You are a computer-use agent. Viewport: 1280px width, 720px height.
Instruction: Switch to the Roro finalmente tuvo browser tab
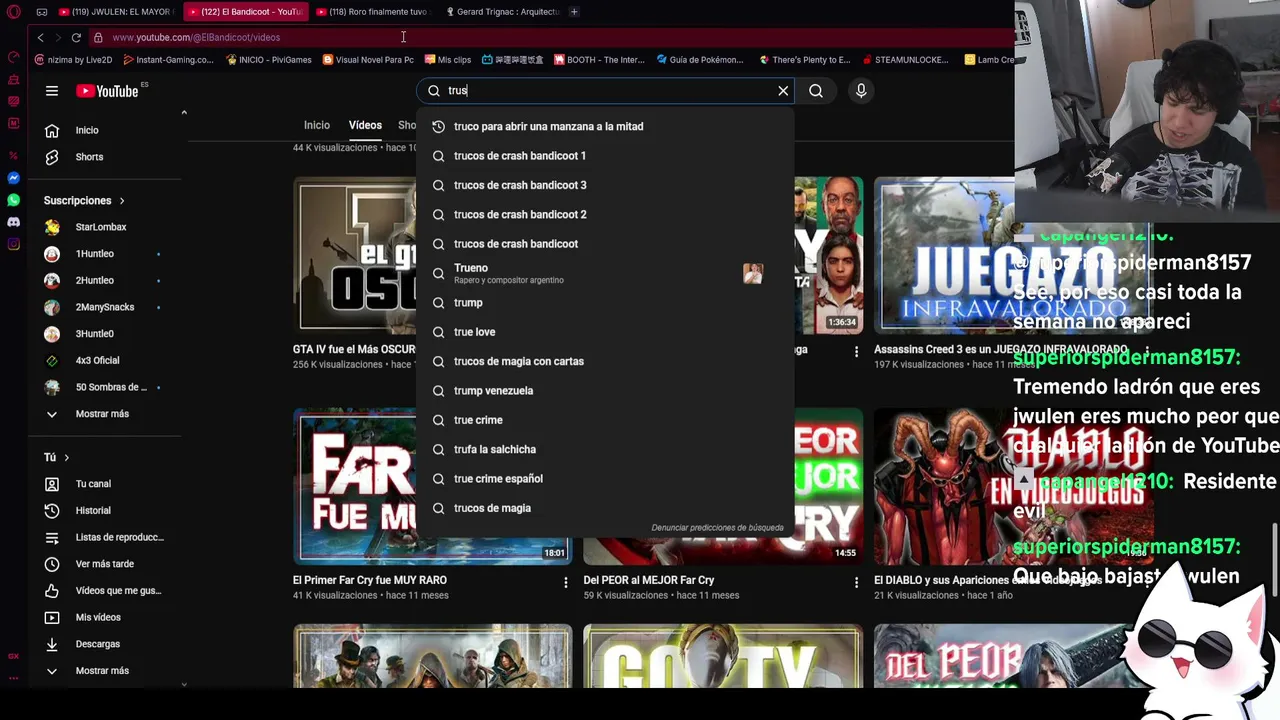(x=372, y=12)
